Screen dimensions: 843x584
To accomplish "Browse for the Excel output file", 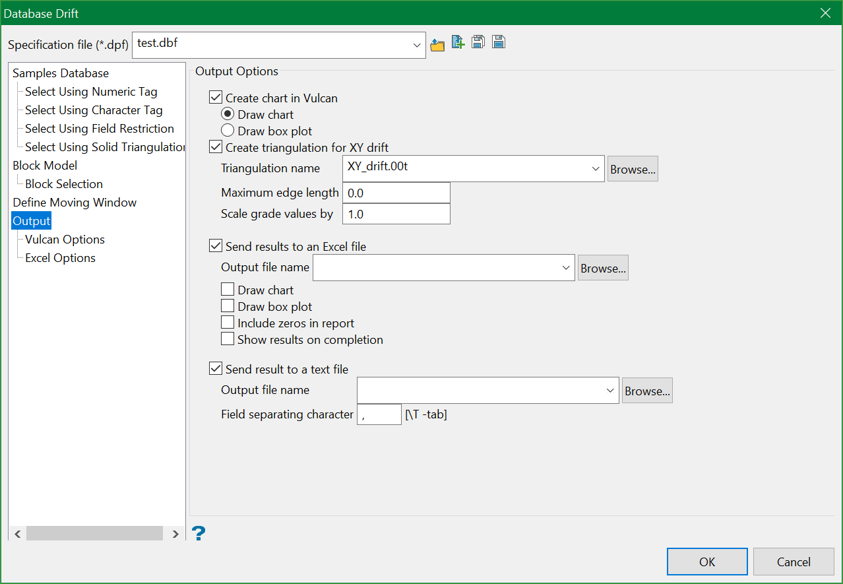I will click(602, 268).
